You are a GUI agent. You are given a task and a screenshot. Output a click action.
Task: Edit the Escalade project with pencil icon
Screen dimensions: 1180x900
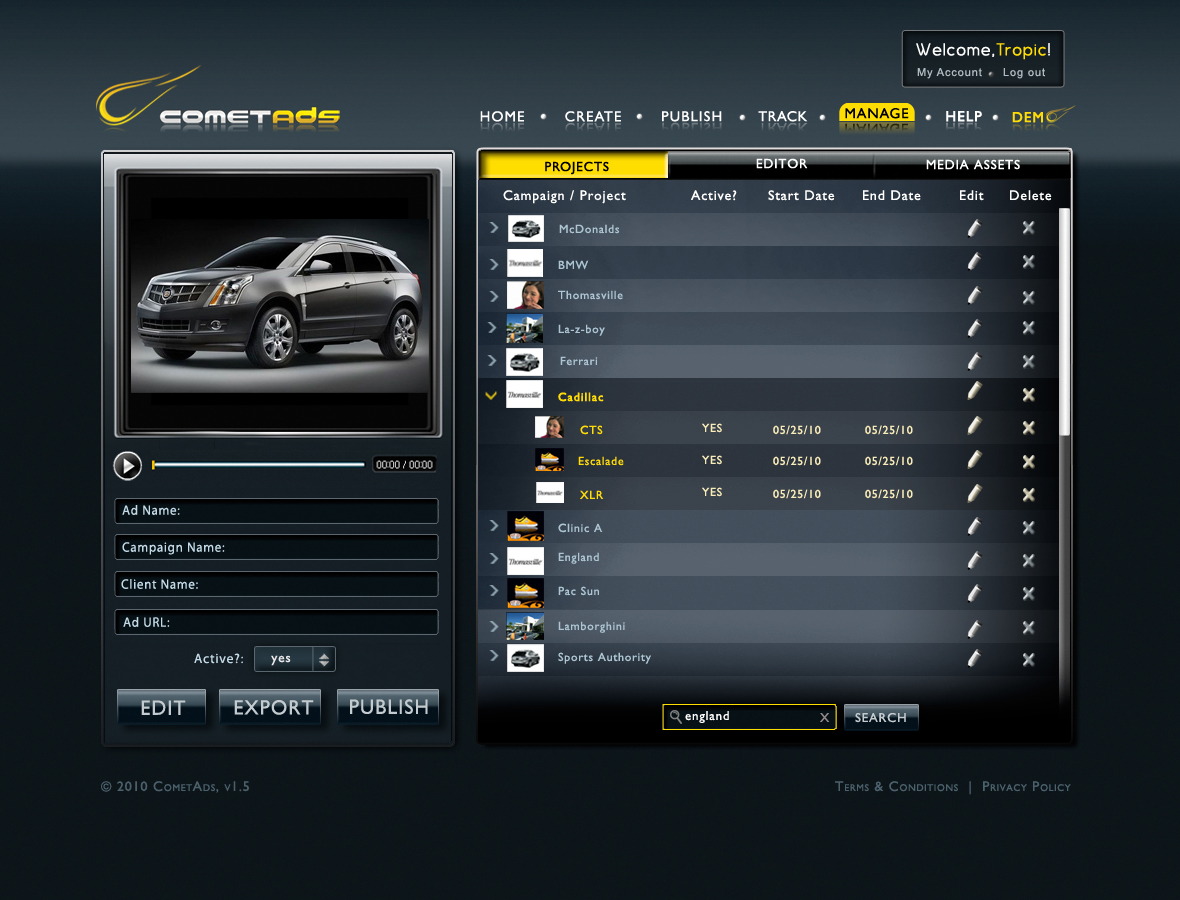click(974, 459)
